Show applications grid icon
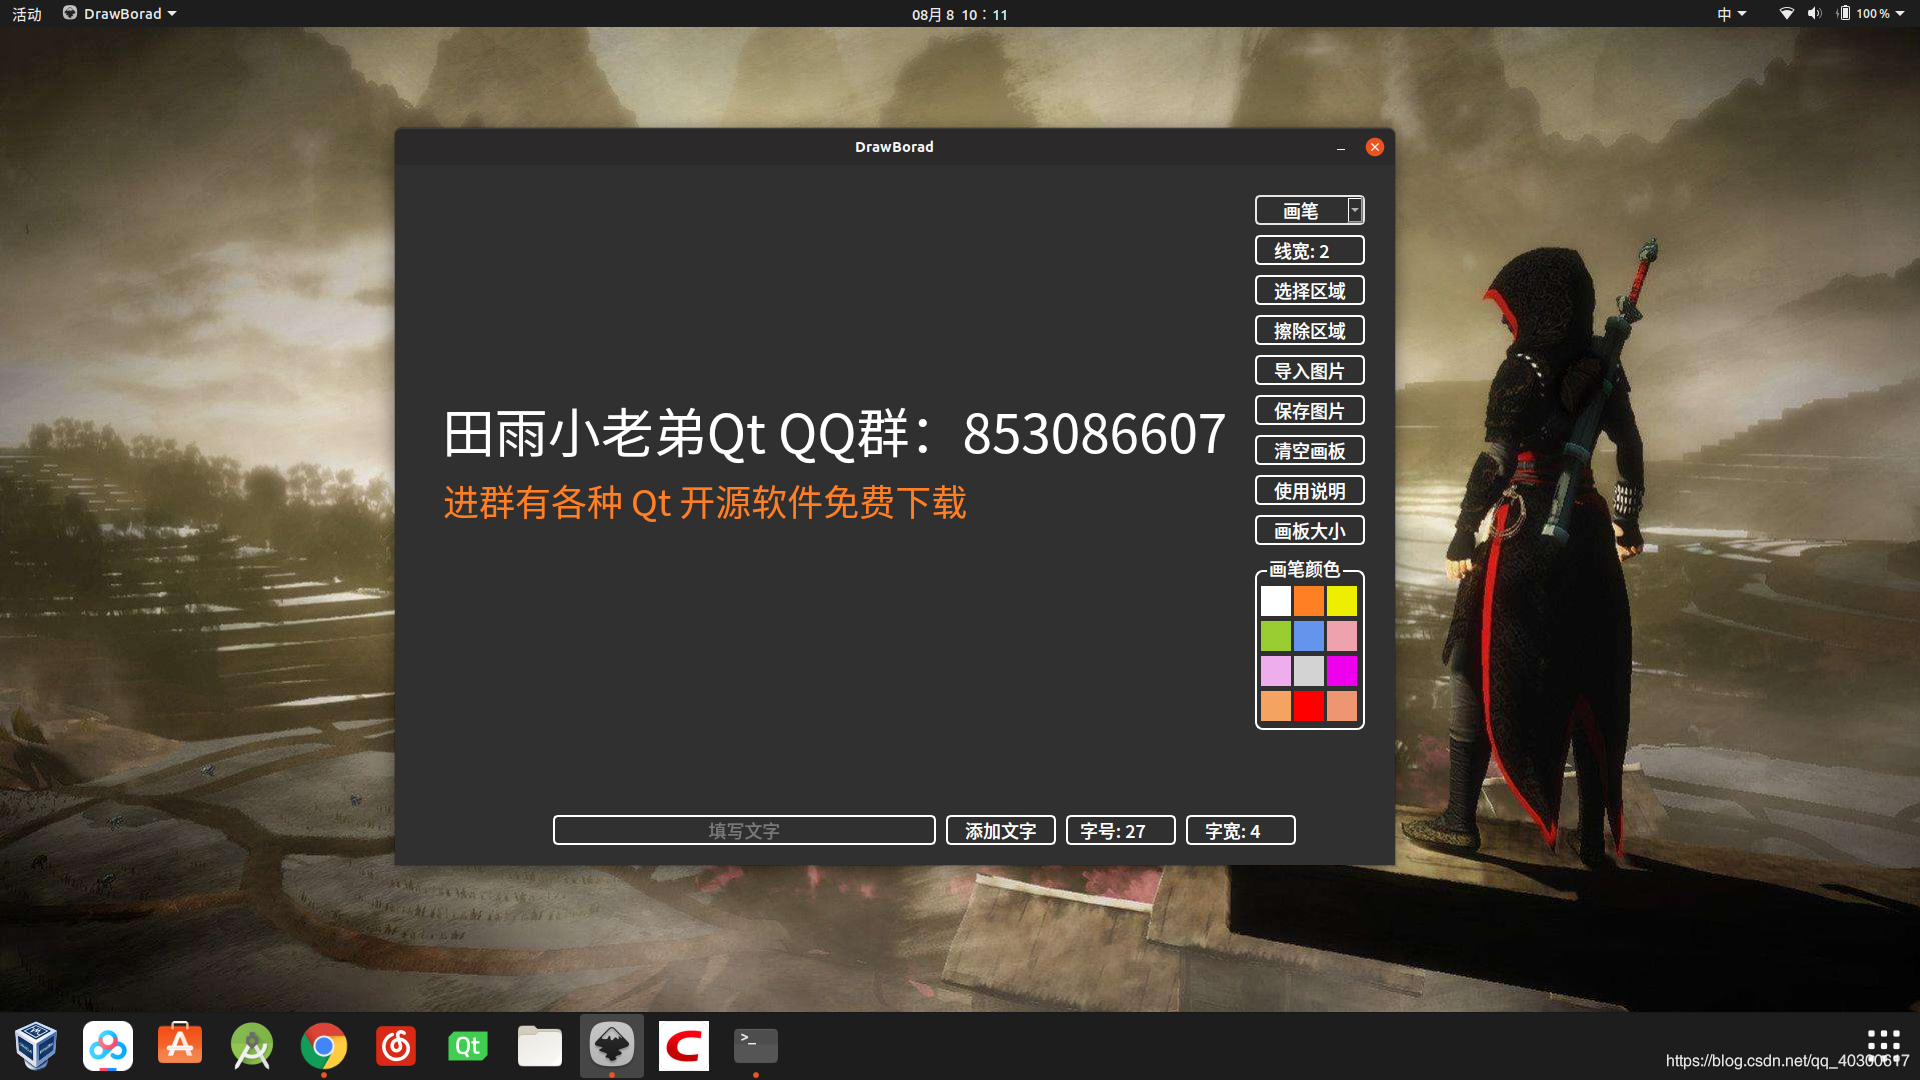 tap(1883, 1046)
